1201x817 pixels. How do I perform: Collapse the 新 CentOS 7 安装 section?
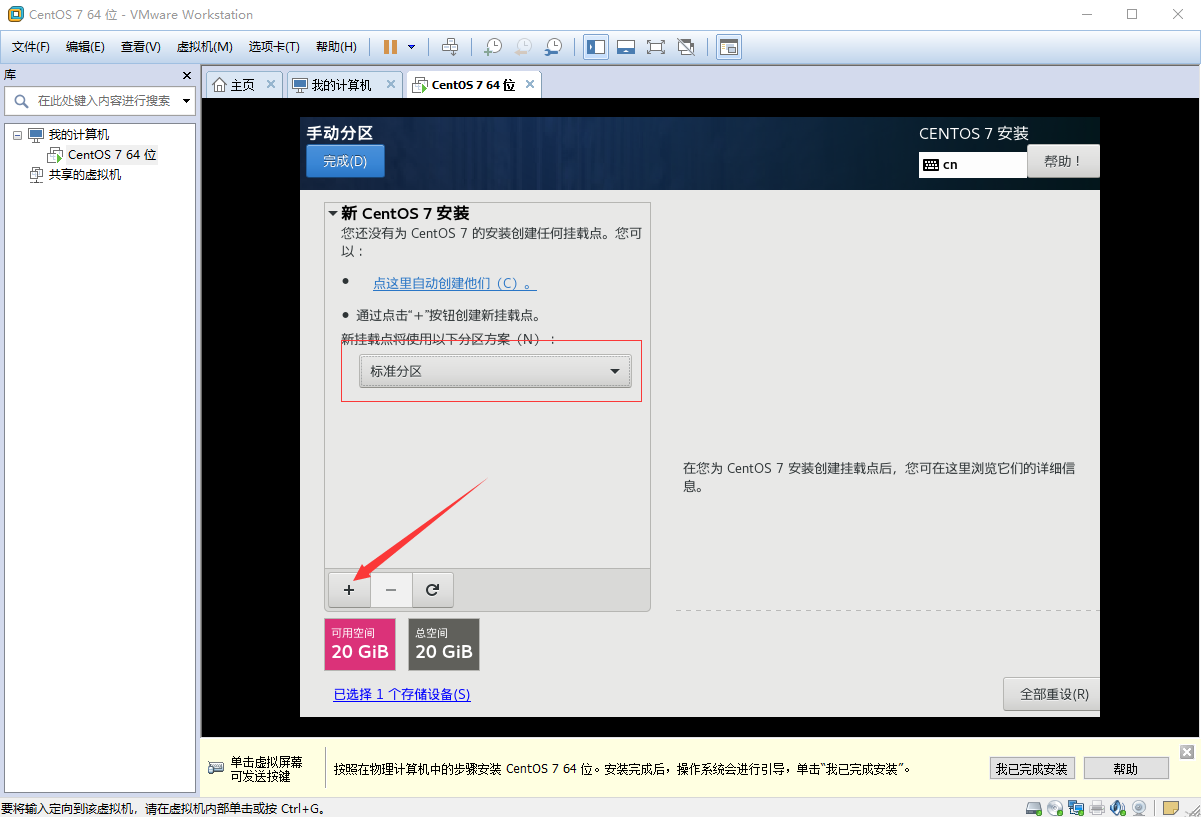pyautogui.click(x=333, y=213)
